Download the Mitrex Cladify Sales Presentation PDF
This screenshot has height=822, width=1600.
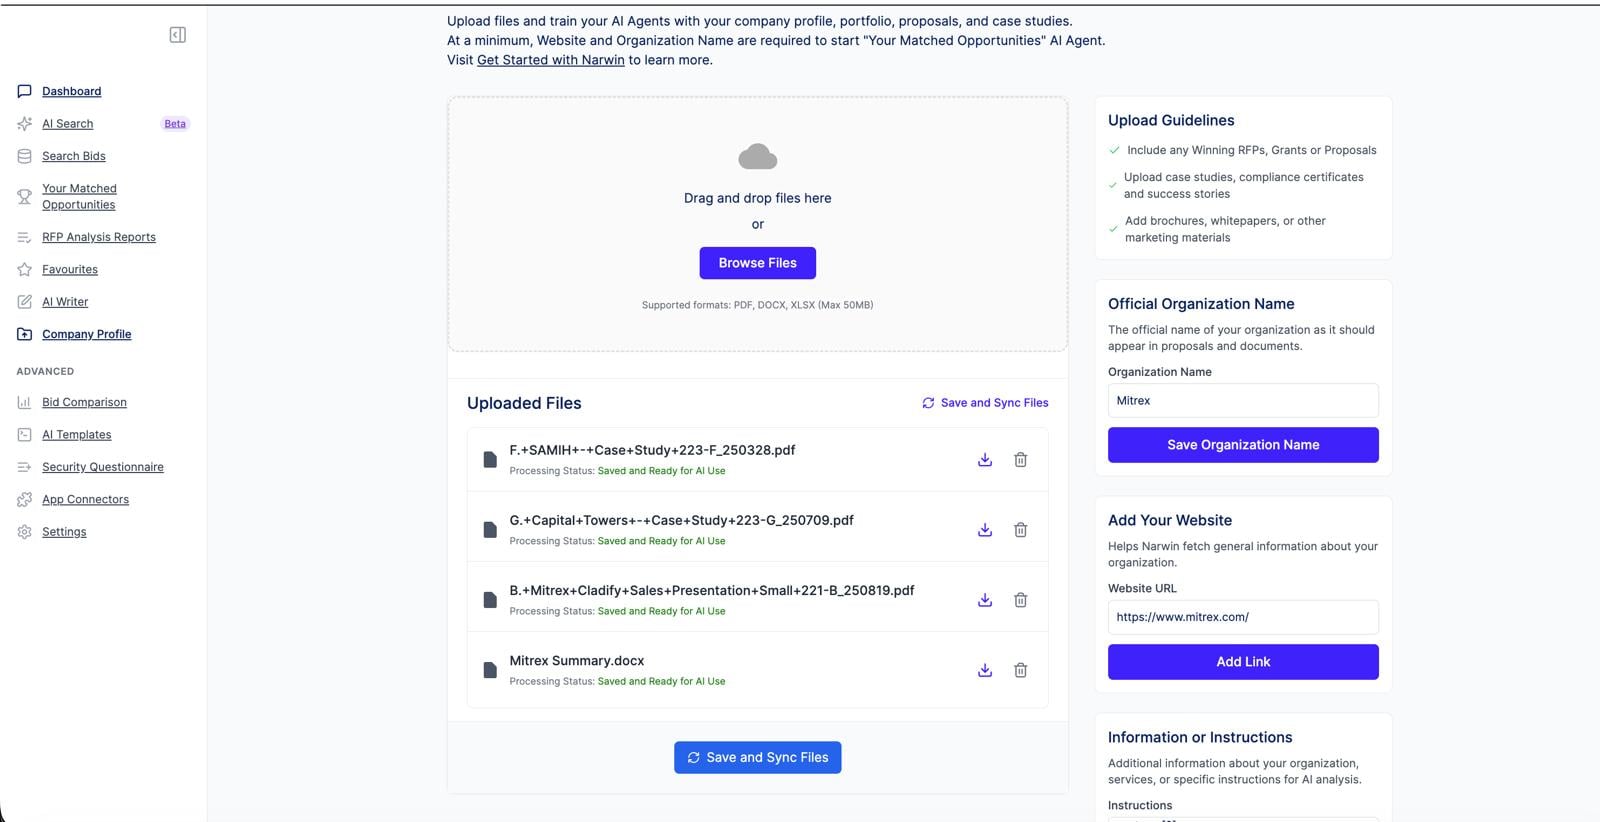coord(985,600)
